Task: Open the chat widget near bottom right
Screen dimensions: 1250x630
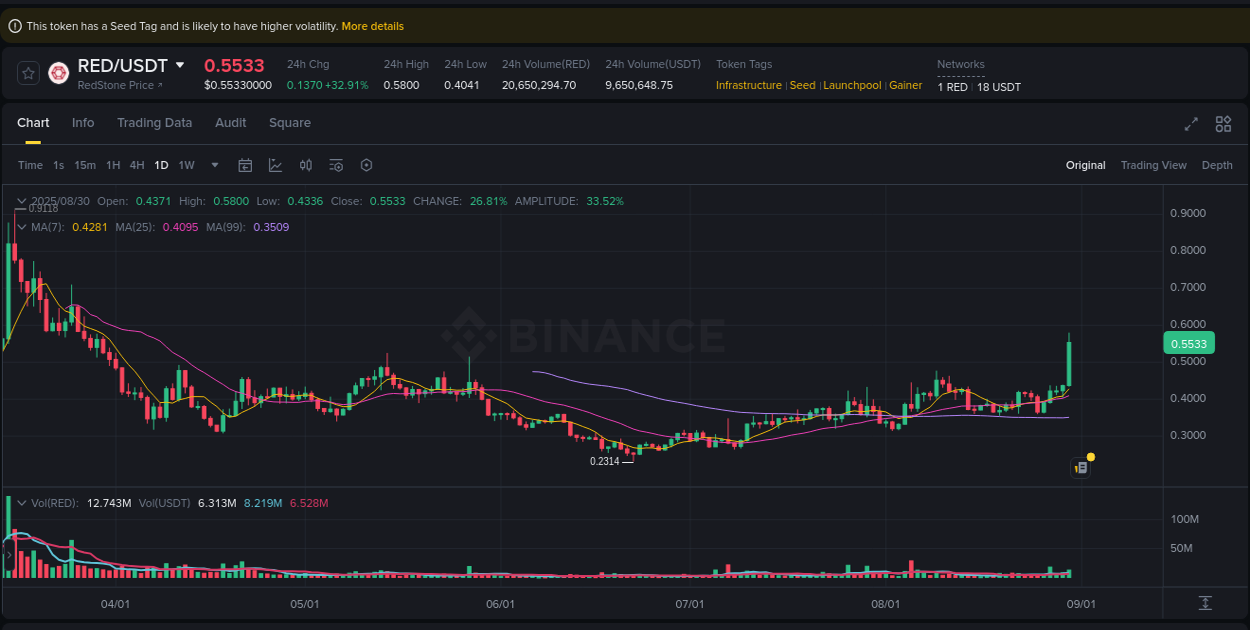Action: click(x=1081, y=467)
